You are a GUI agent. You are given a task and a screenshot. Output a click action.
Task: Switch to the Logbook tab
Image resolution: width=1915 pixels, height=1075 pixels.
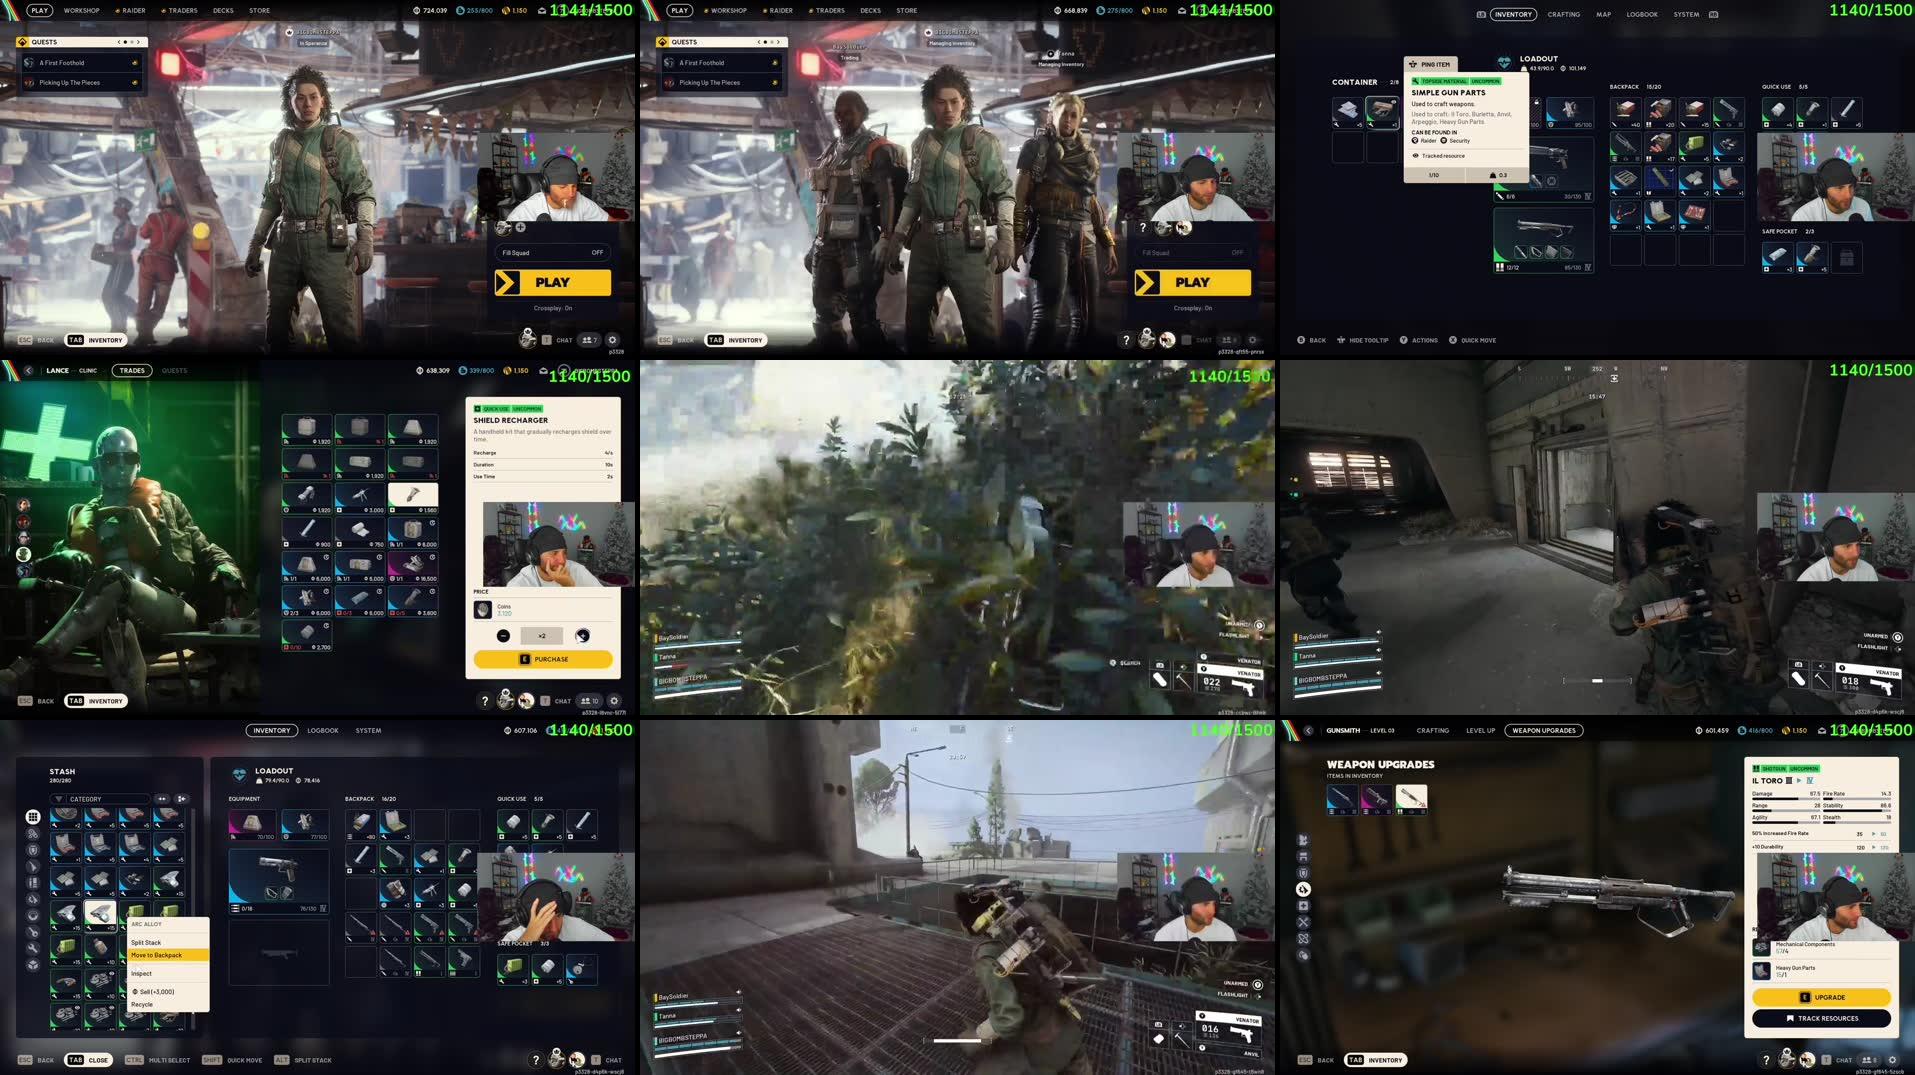(323, 730)
